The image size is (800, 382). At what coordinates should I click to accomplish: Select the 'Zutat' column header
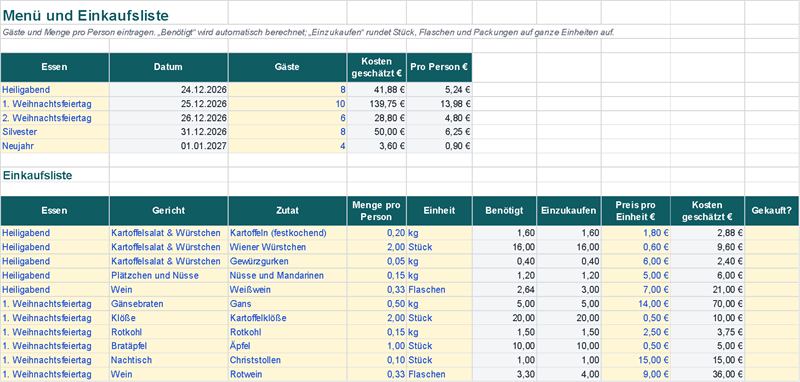coord(288,211)
